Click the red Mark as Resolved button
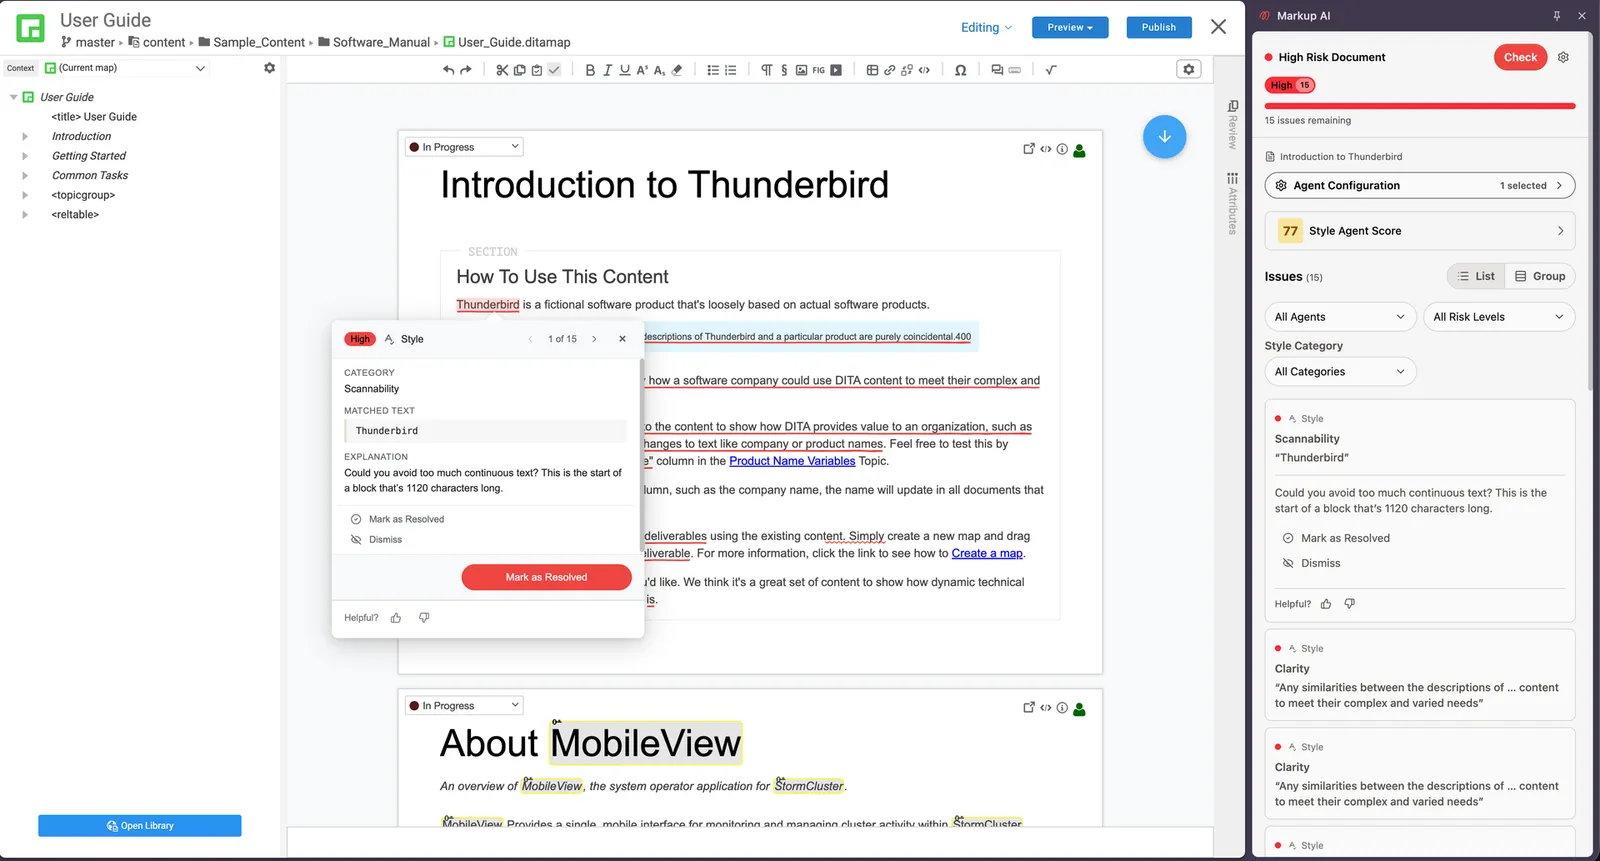 [546, 577]
